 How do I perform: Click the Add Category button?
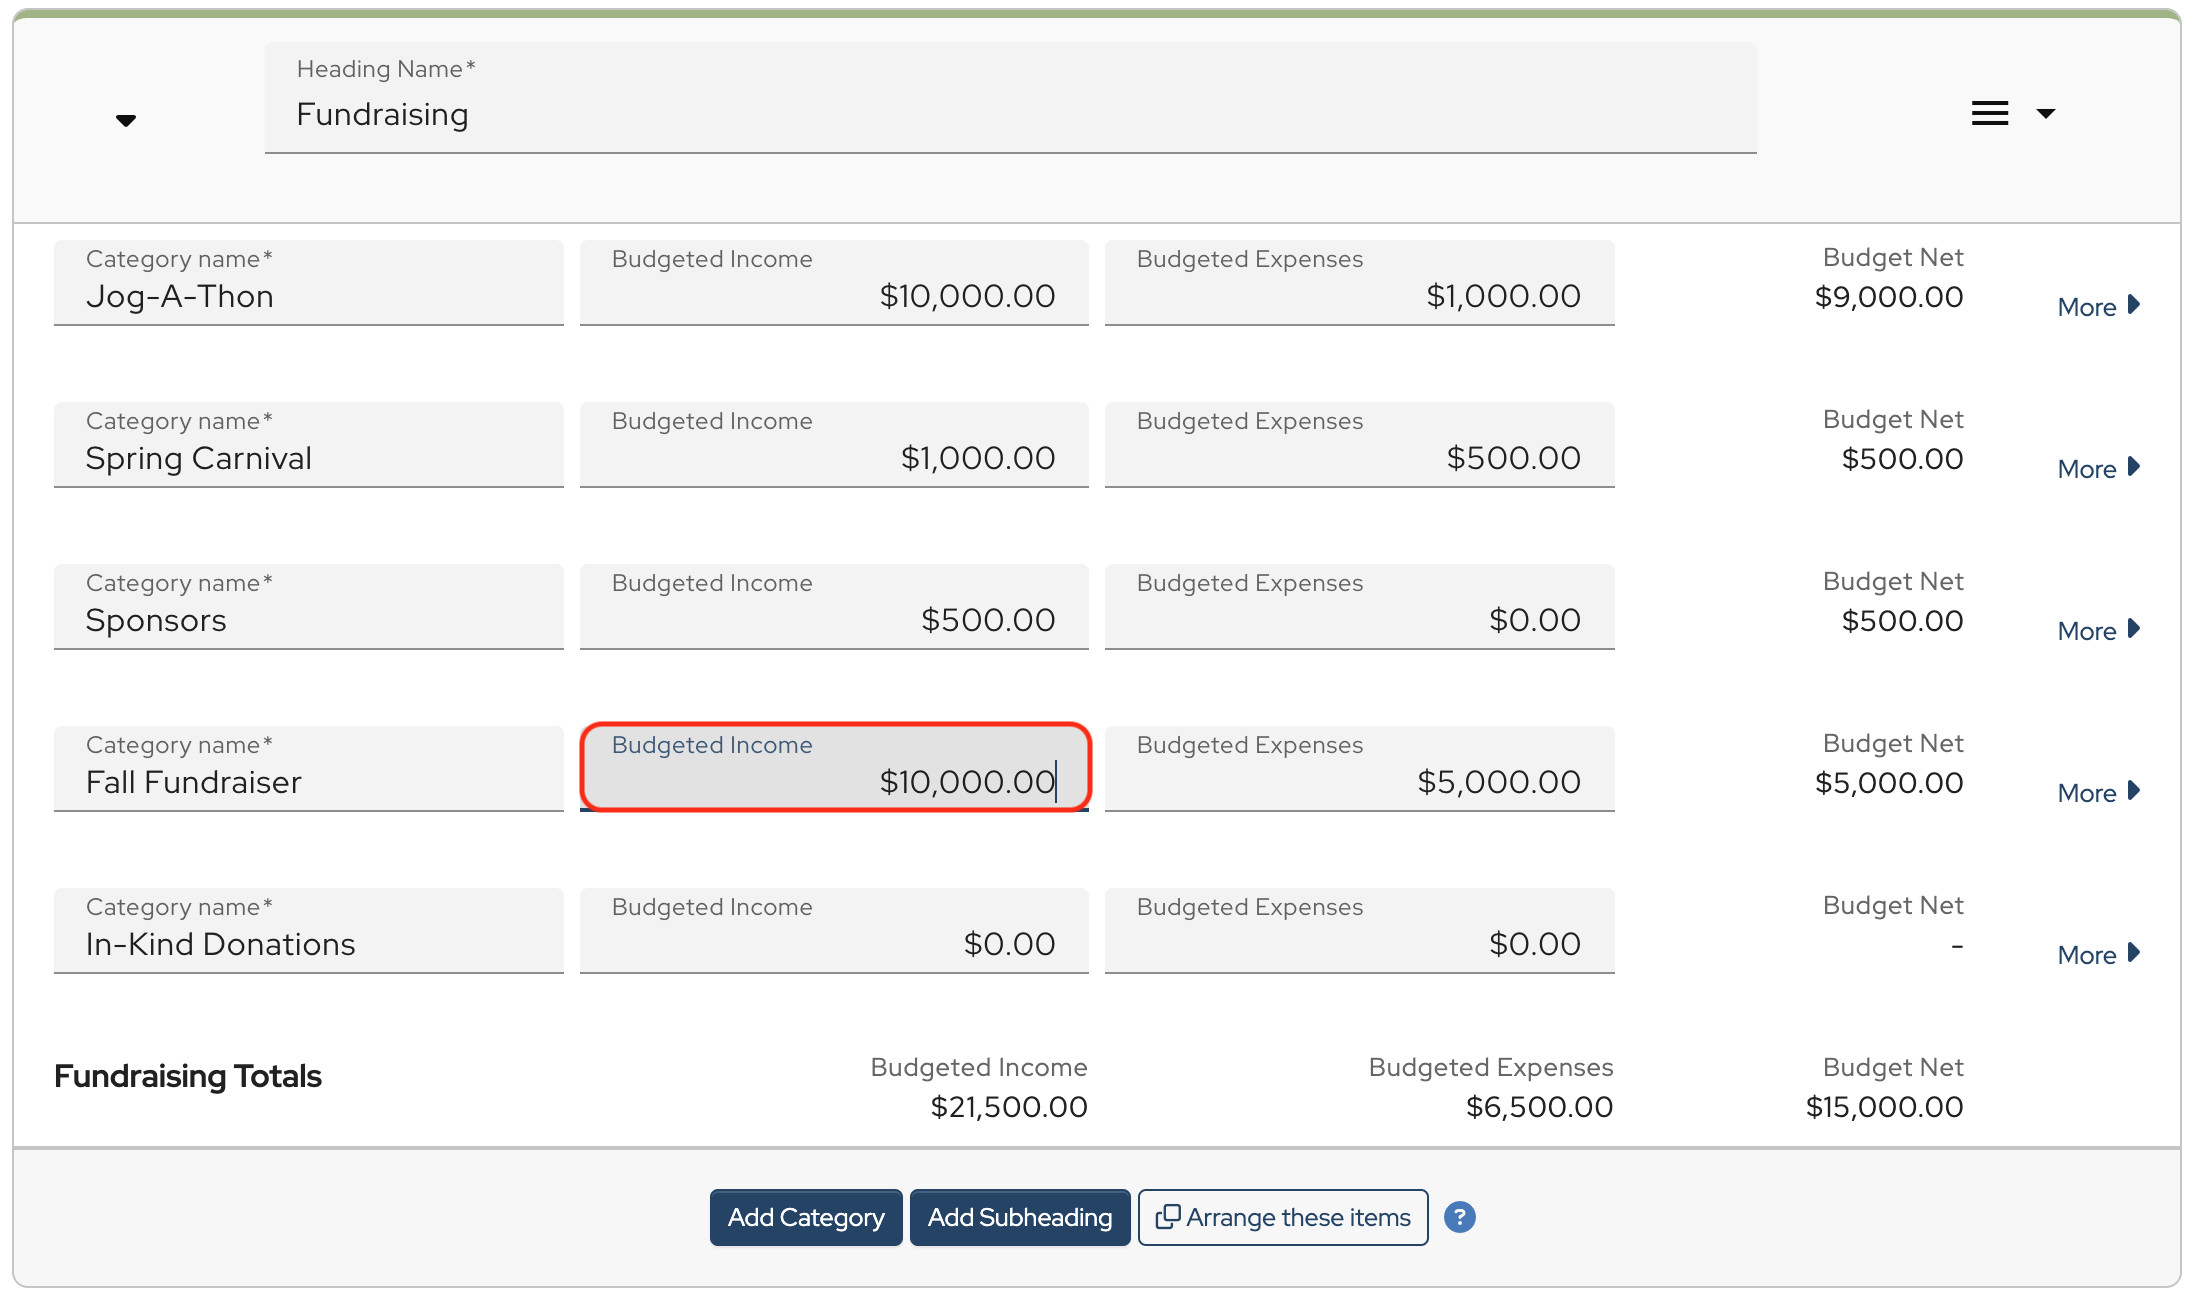[805, 1217]
